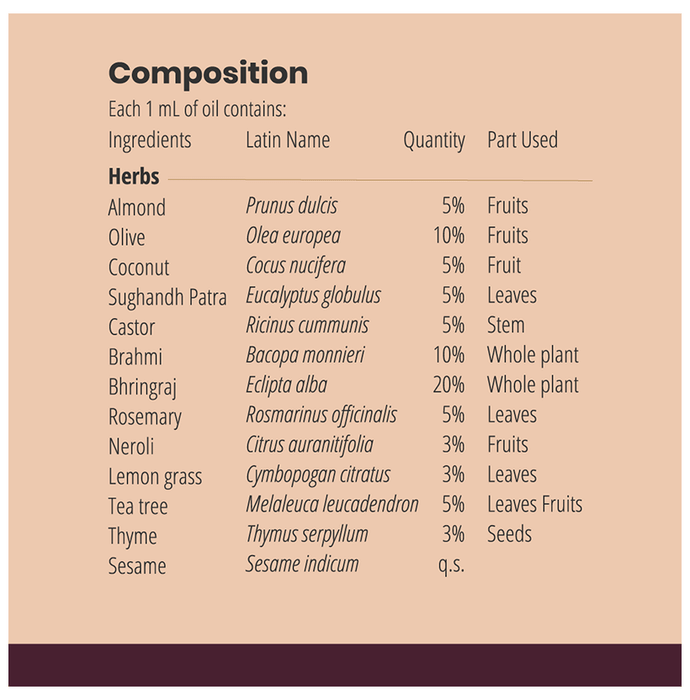Select the Bhringraj ingredient row name
The image size is (690, 700).
coord(142,387)
